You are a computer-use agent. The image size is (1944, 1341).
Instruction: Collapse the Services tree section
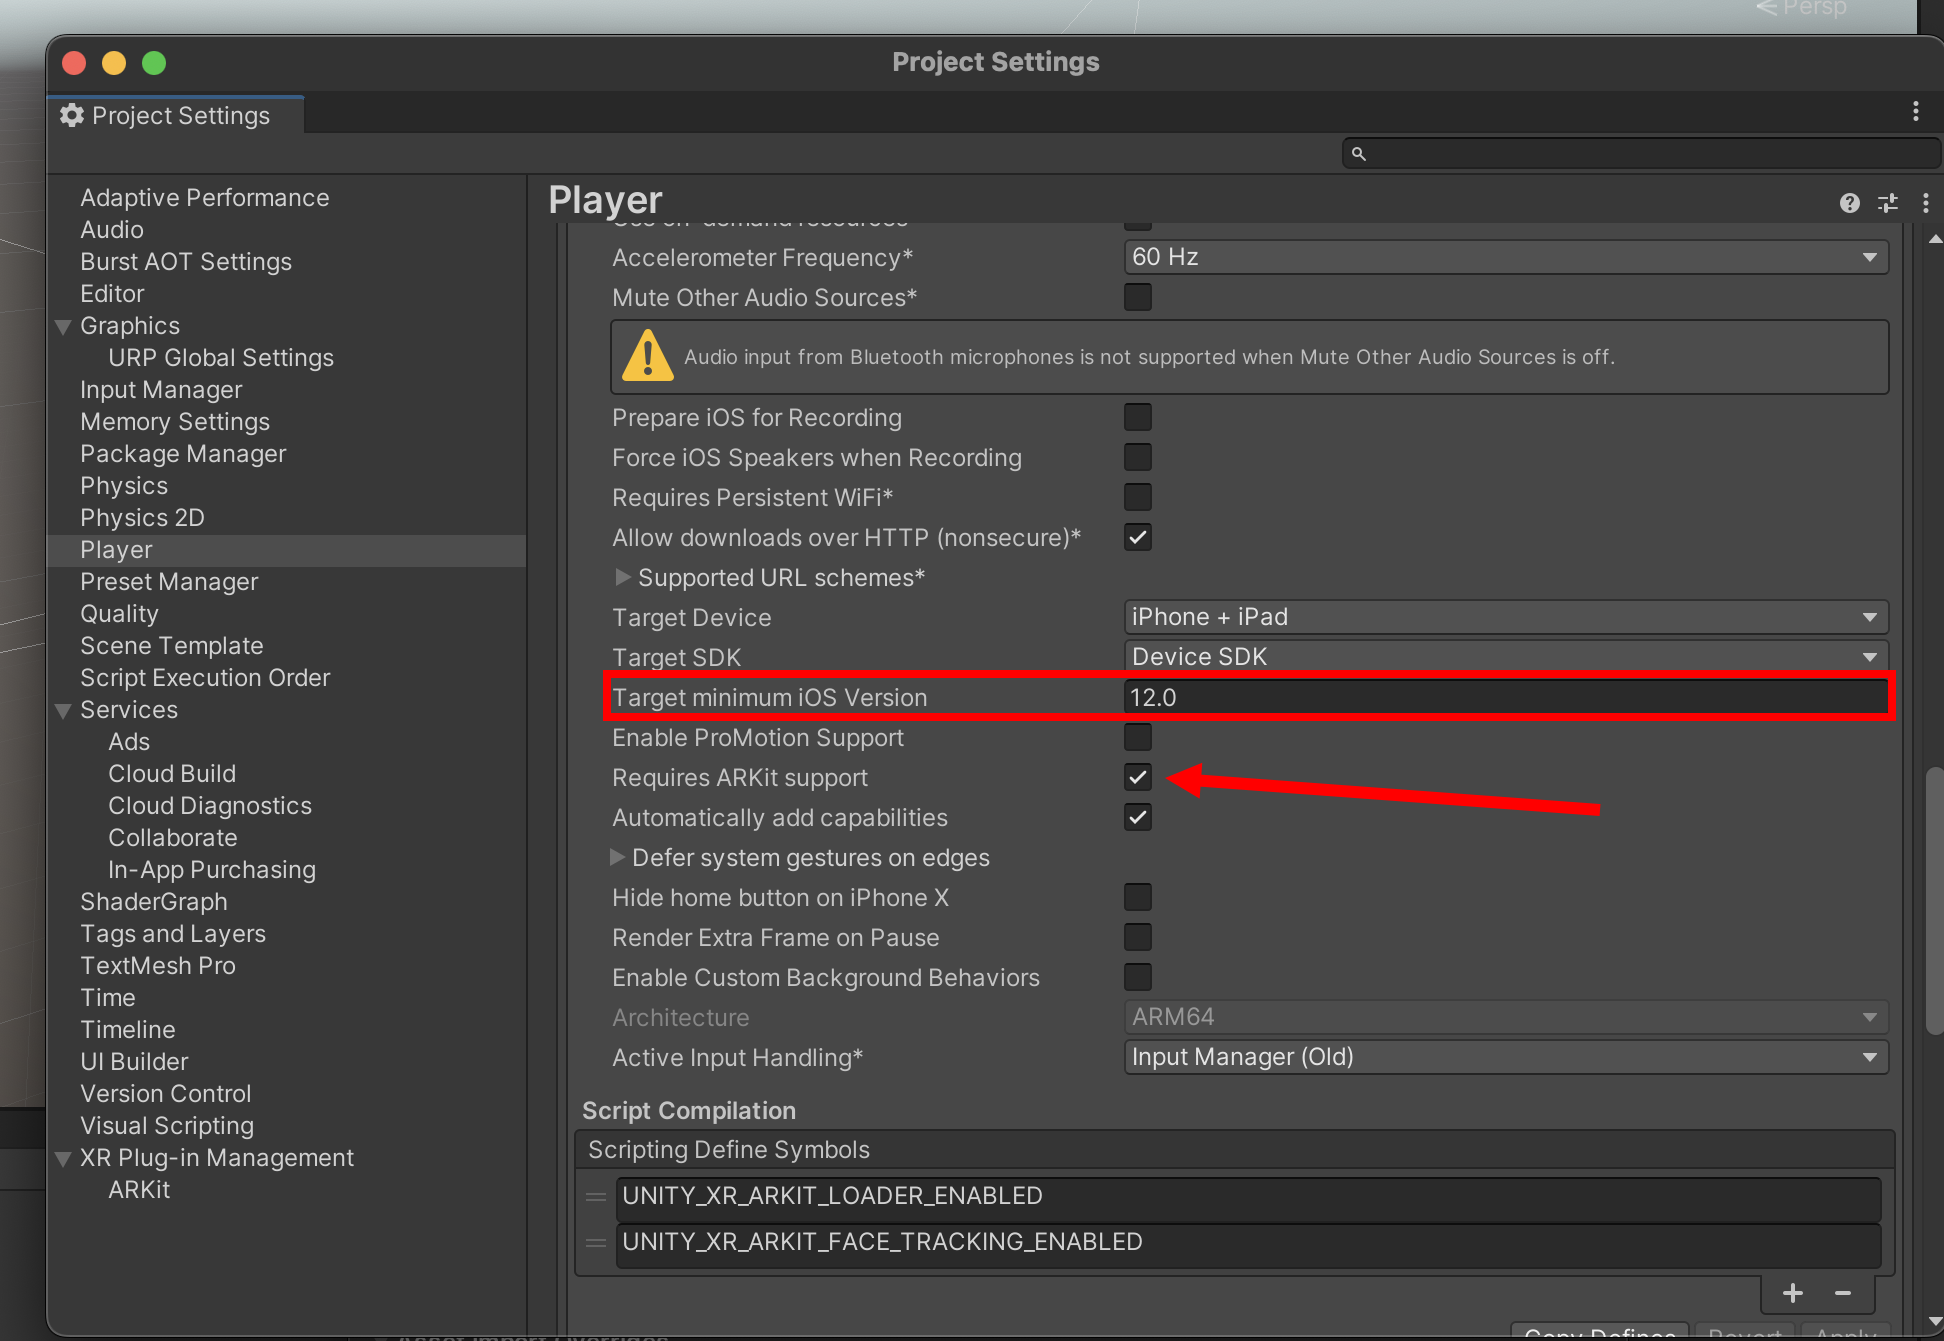[63, 711]
